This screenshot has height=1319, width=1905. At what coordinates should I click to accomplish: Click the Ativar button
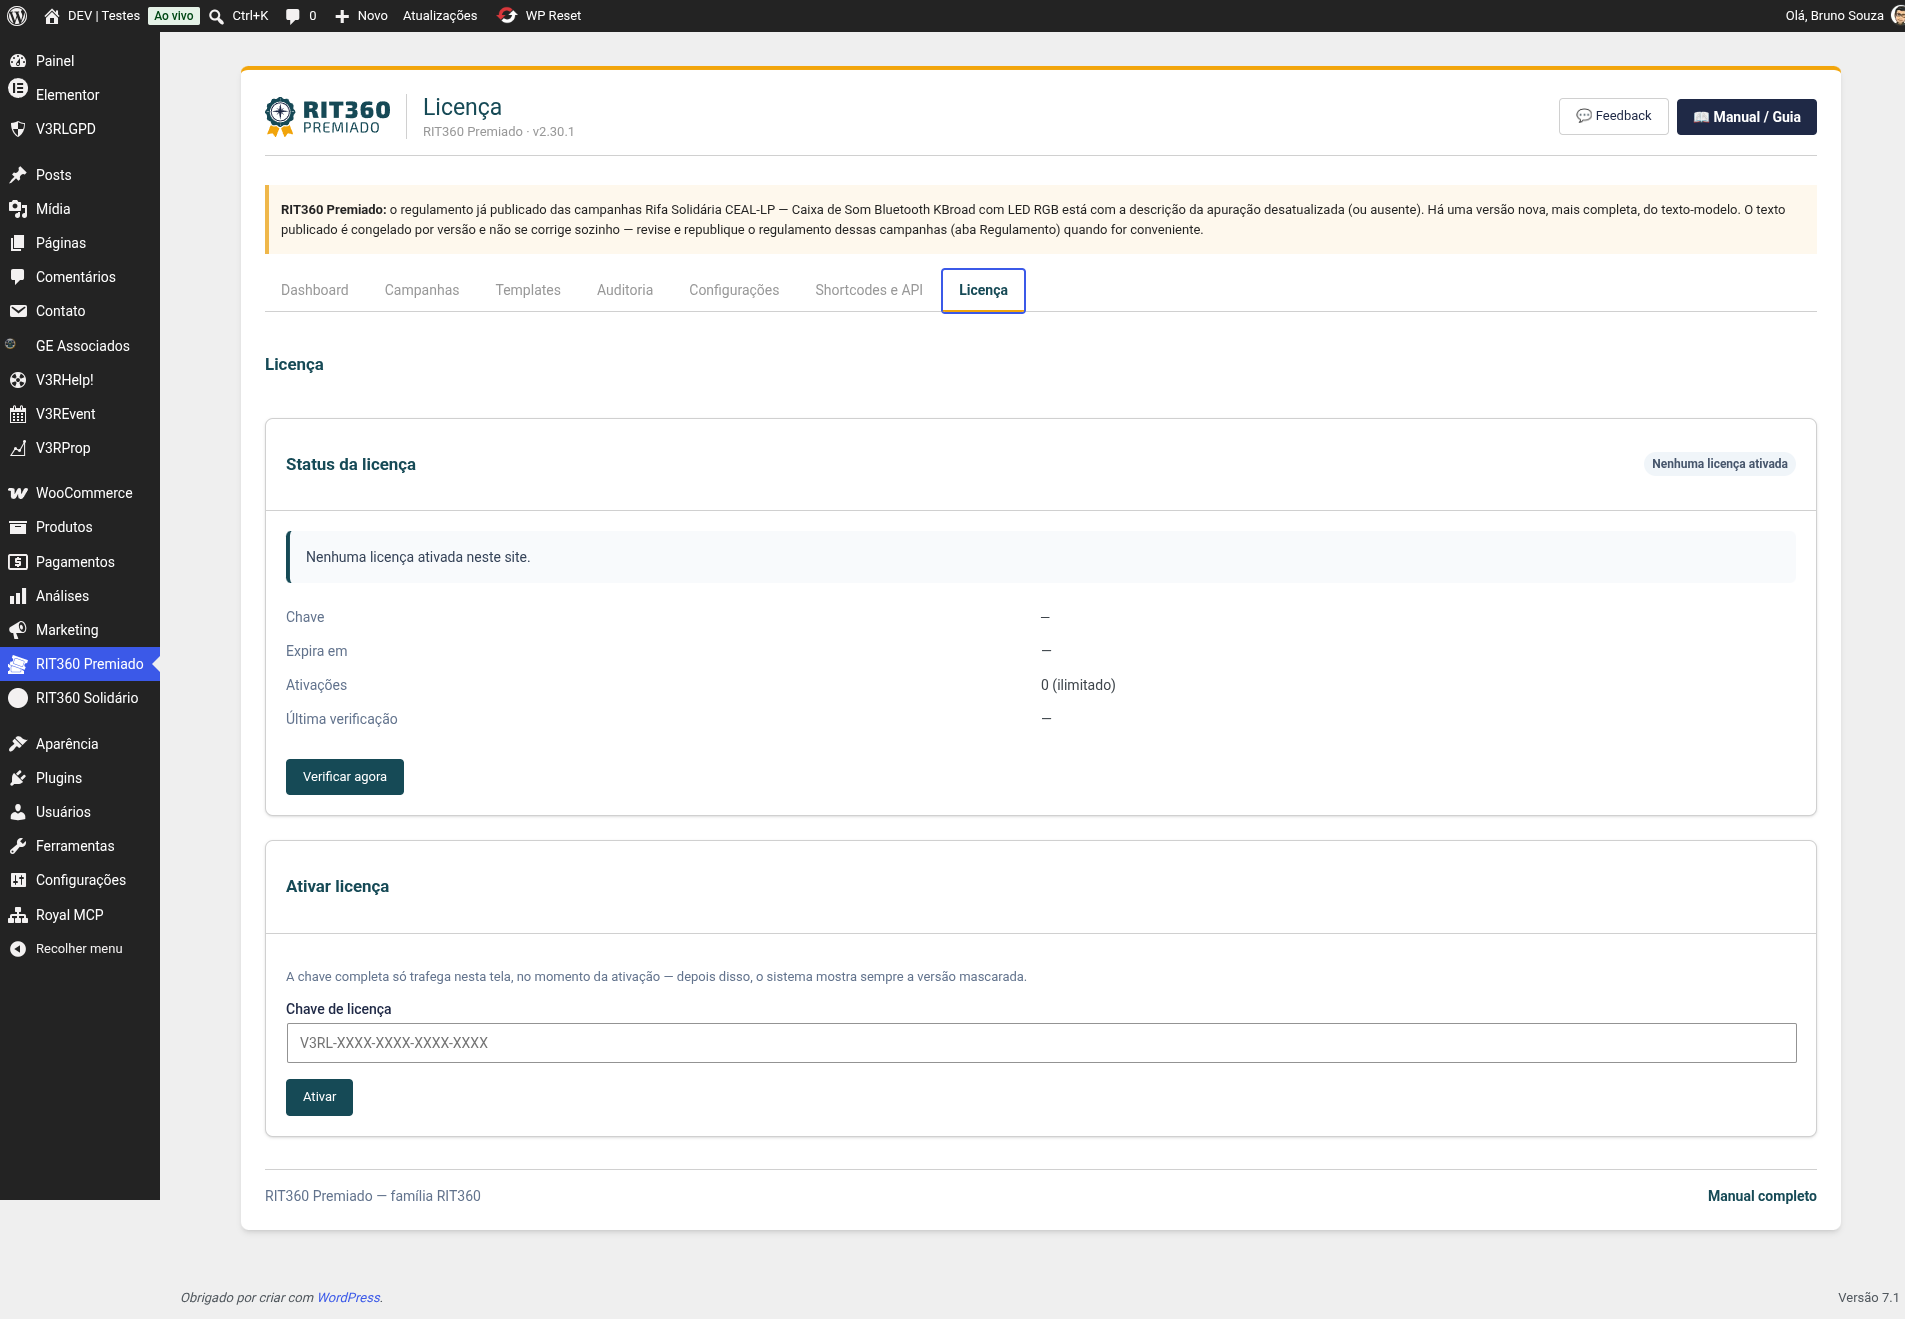[319, 1097]
